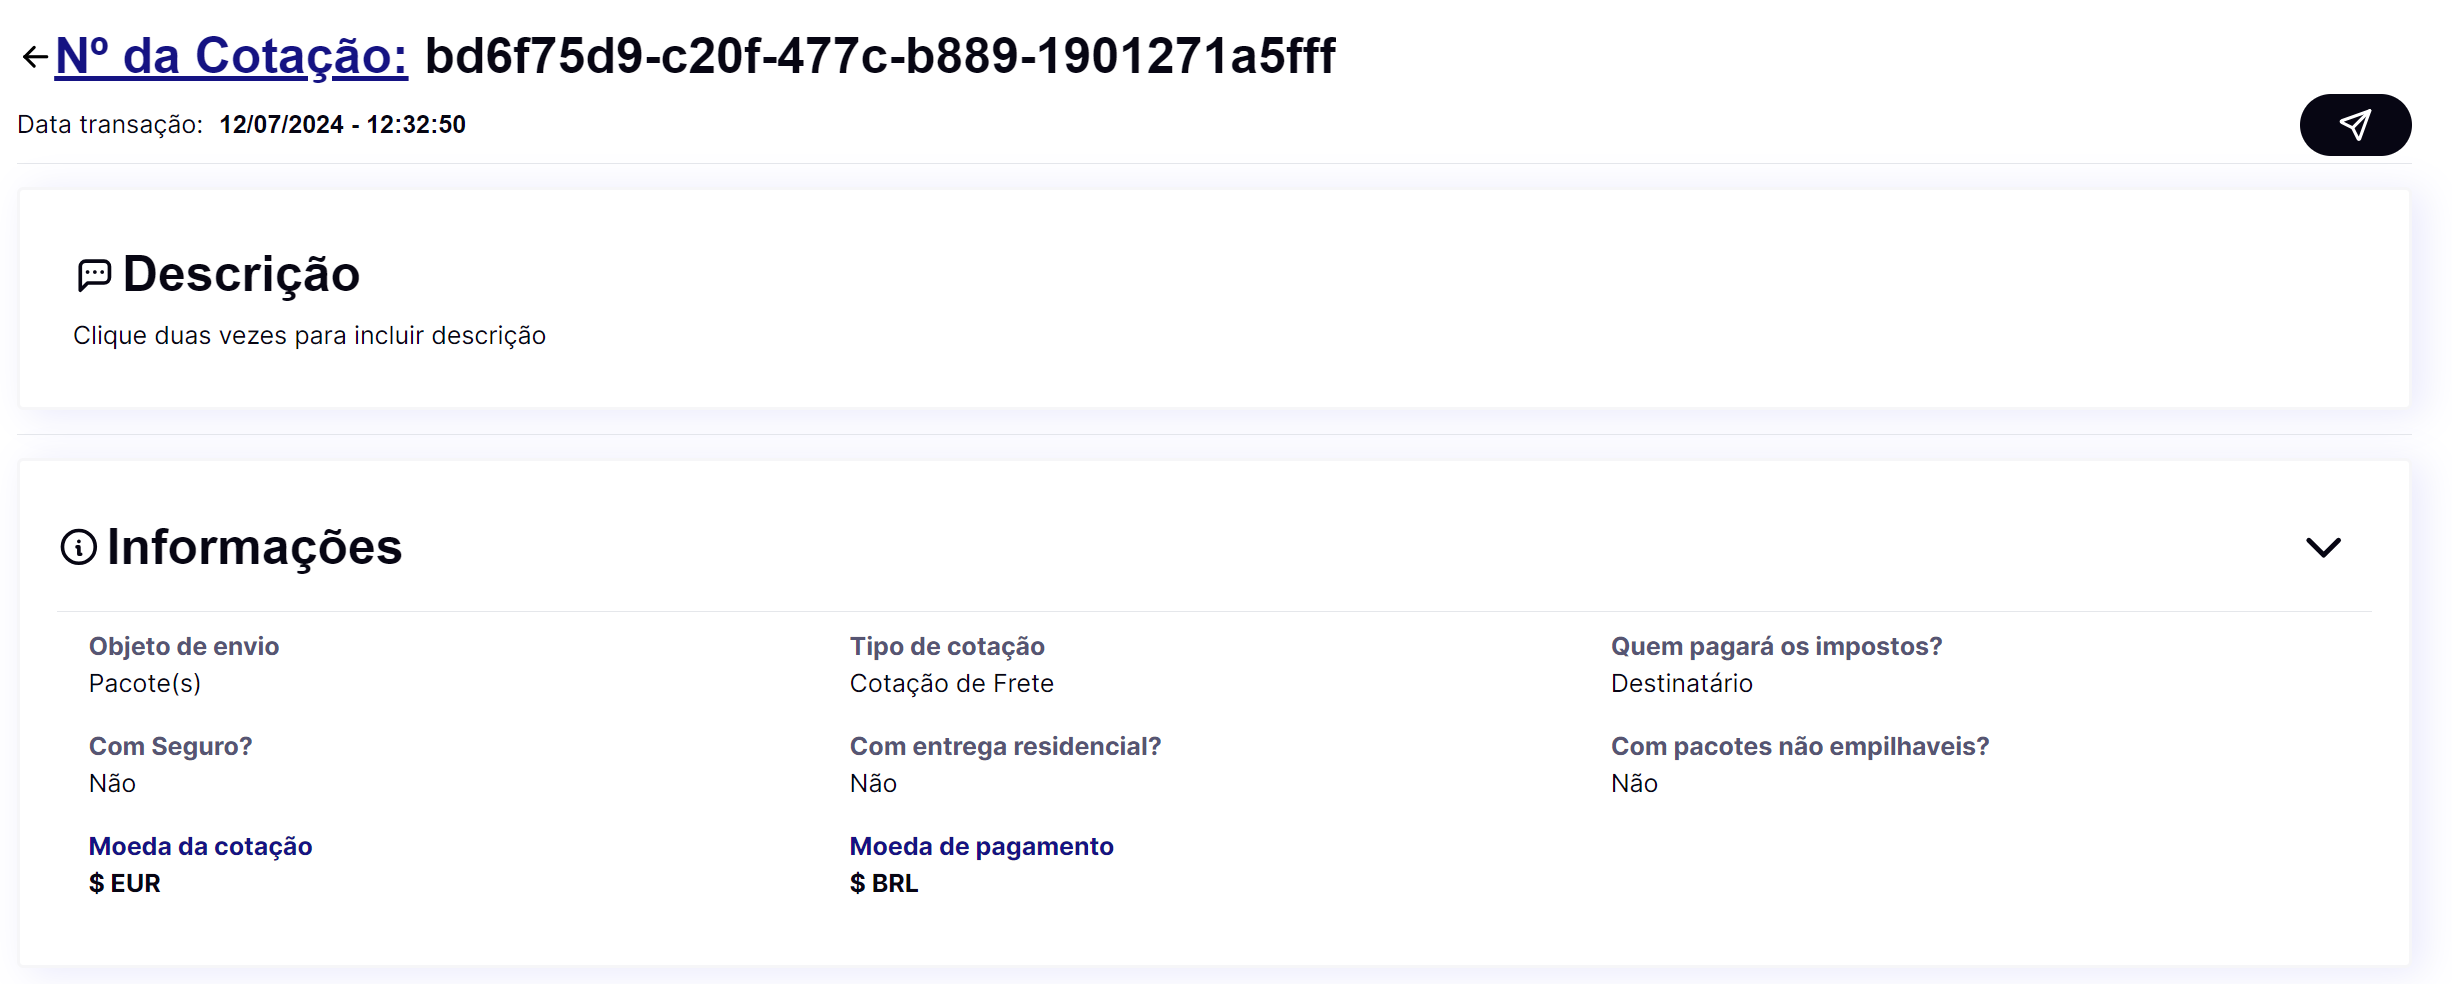
Task: Click the Pacote(s) value under Objeto de envio
Action: tap(145, 684)
